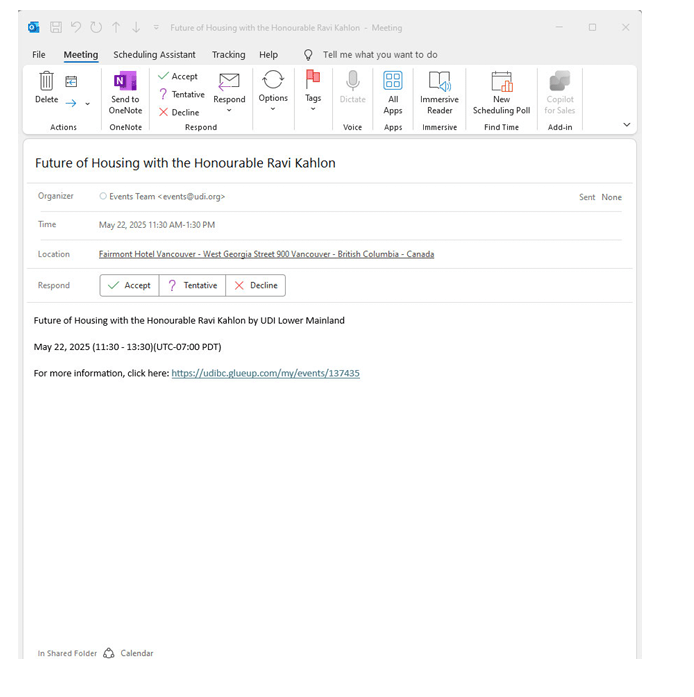Switch to the Scheduling Assistant tab

point(154,55)
